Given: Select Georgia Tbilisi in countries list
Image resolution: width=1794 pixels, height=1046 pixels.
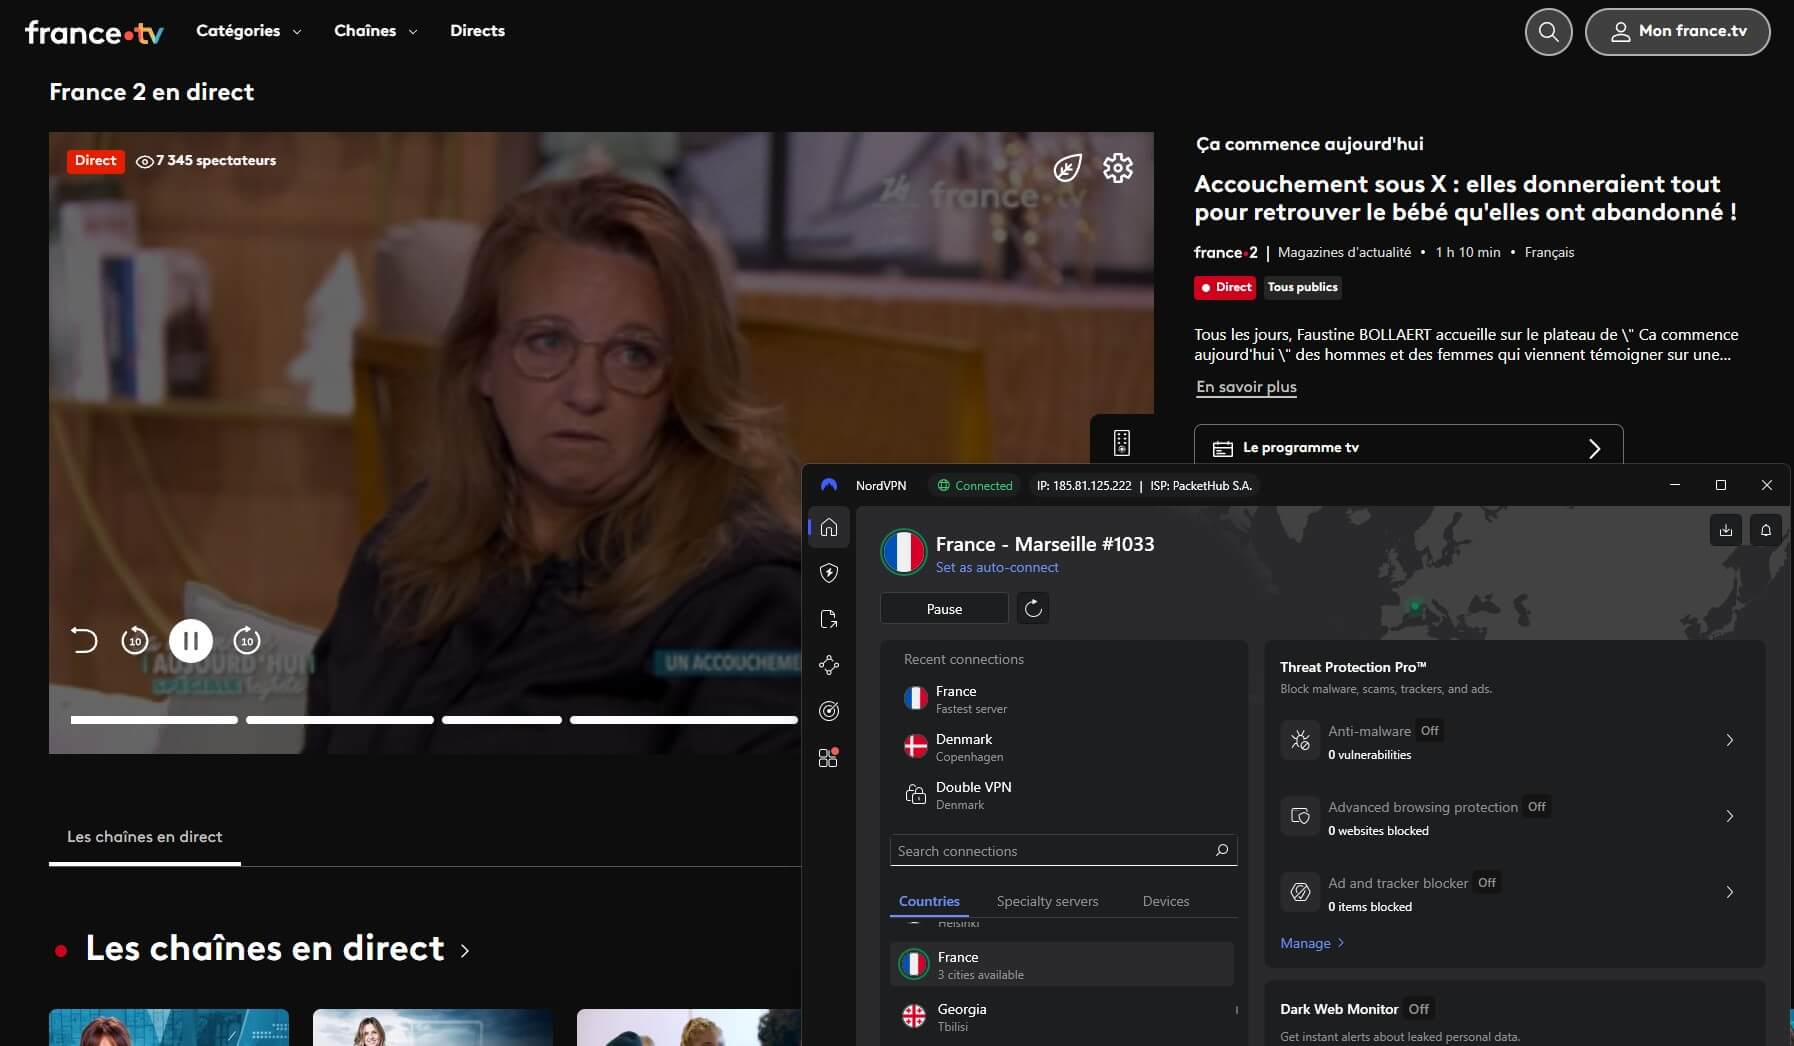Looking at the screenshot, I should click(1063, 1017).
